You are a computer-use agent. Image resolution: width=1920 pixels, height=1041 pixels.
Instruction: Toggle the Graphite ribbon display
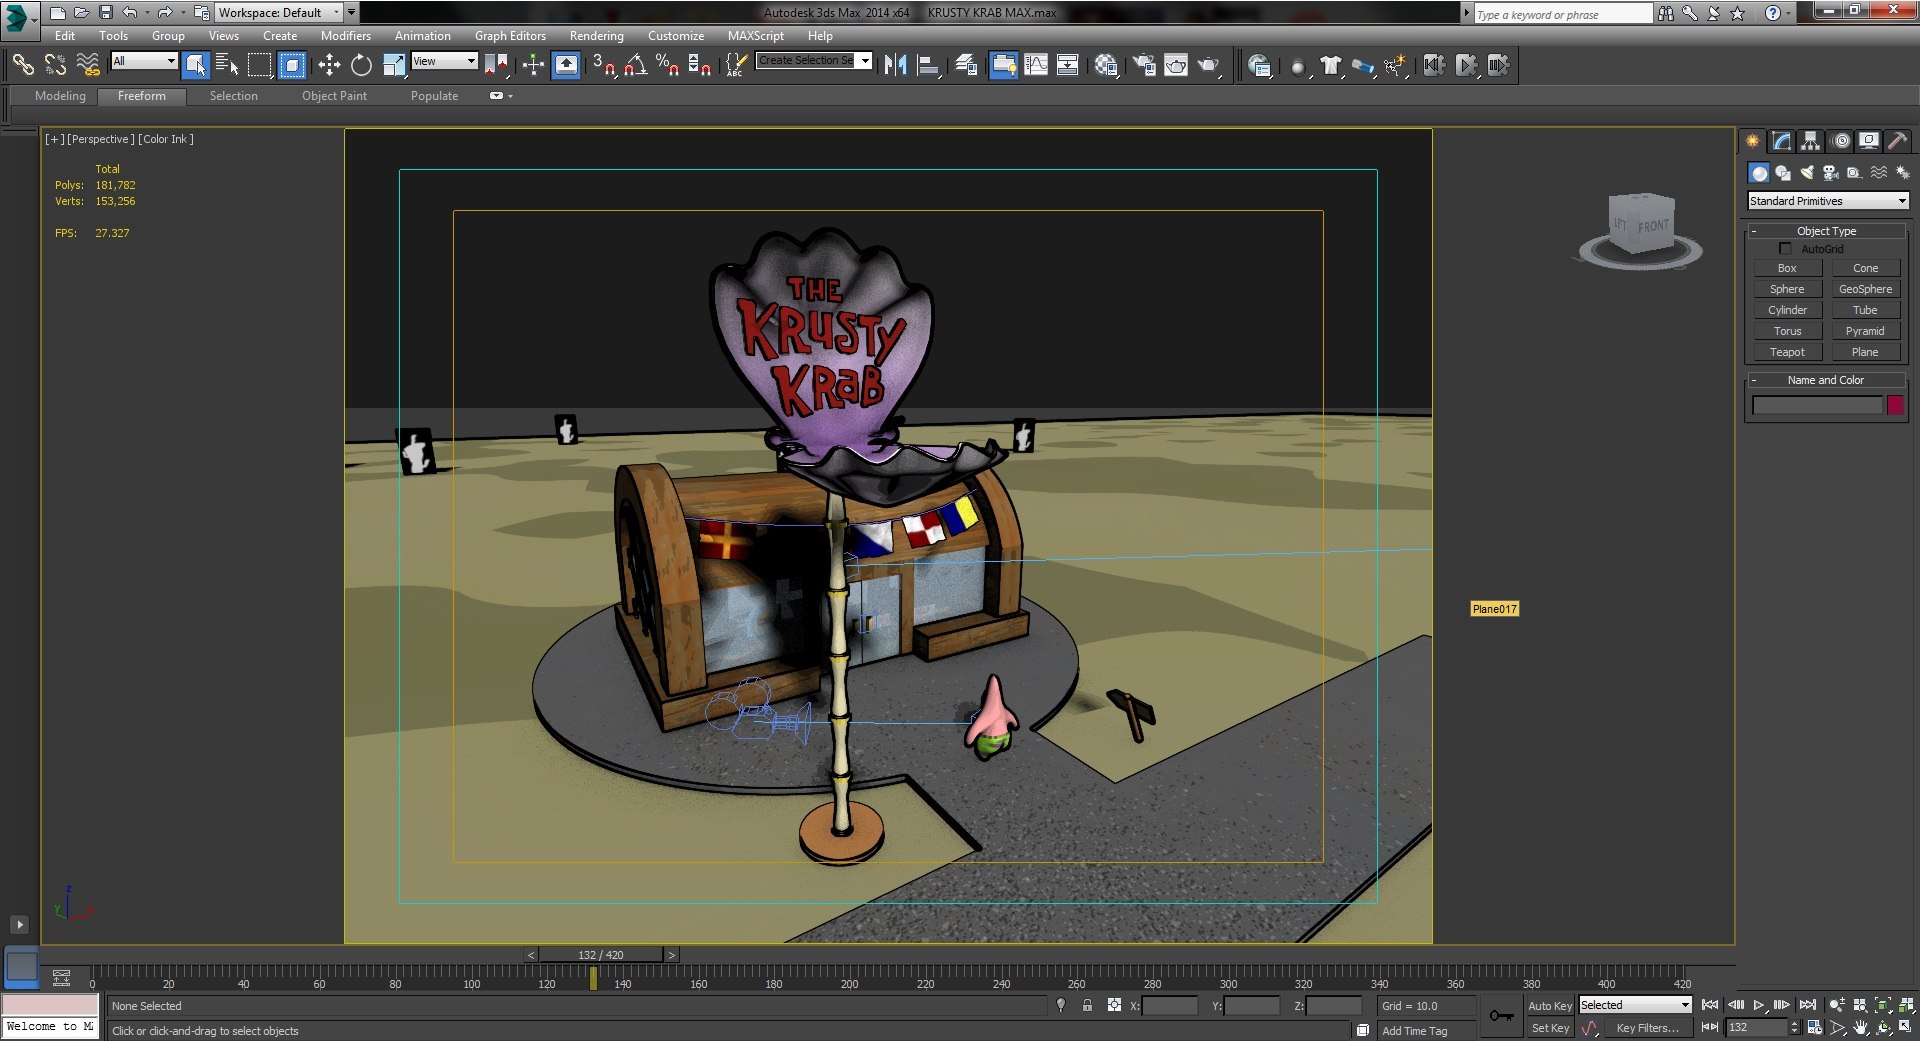(1003, 65)
